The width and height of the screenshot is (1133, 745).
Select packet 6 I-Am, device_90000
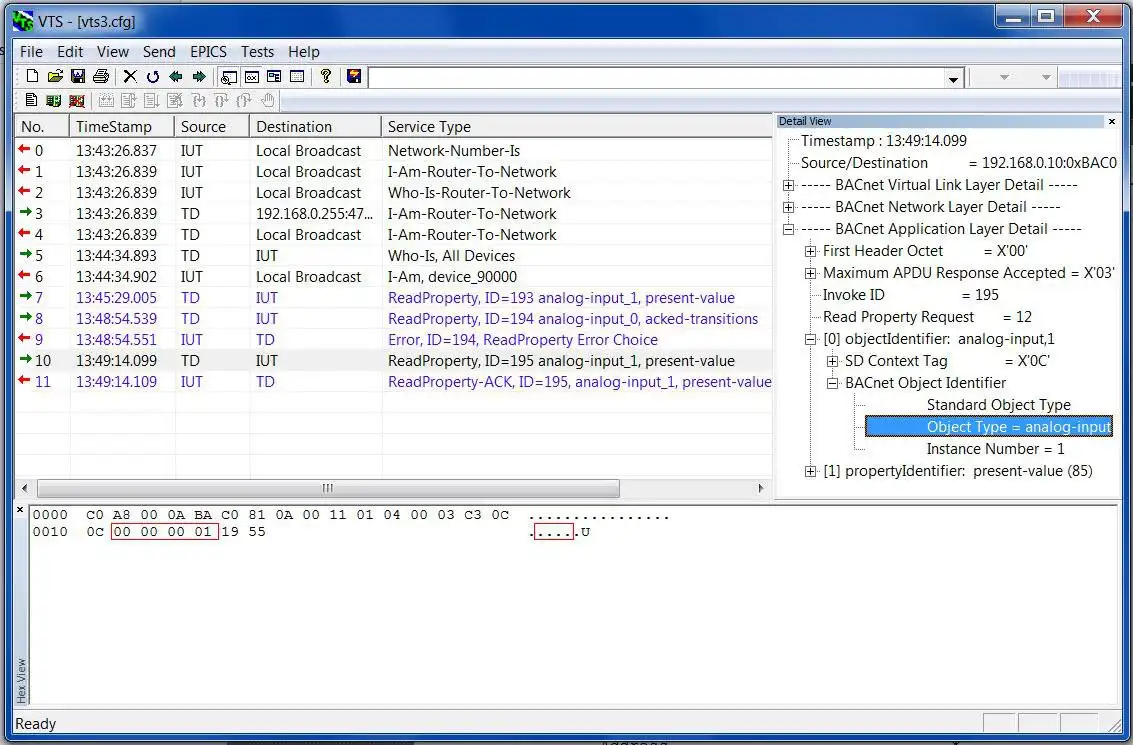pos(394,276)
